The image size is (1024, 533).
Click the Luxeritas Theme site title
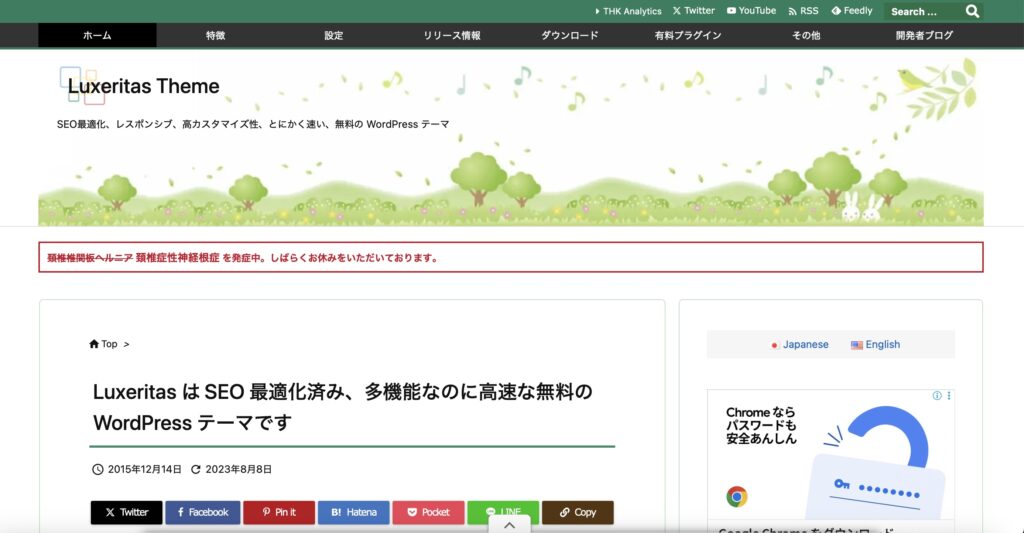[144, 86]
